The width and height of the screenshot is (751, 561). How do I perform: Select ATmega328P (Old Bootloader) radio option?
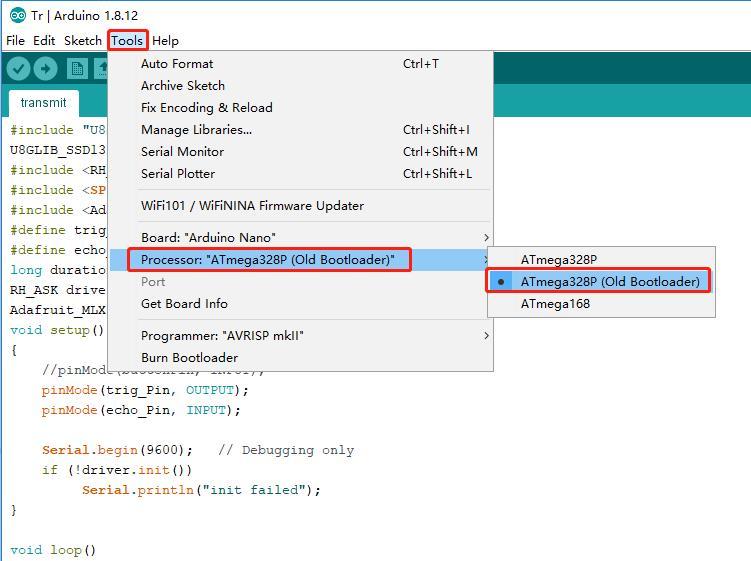point(602,282)
